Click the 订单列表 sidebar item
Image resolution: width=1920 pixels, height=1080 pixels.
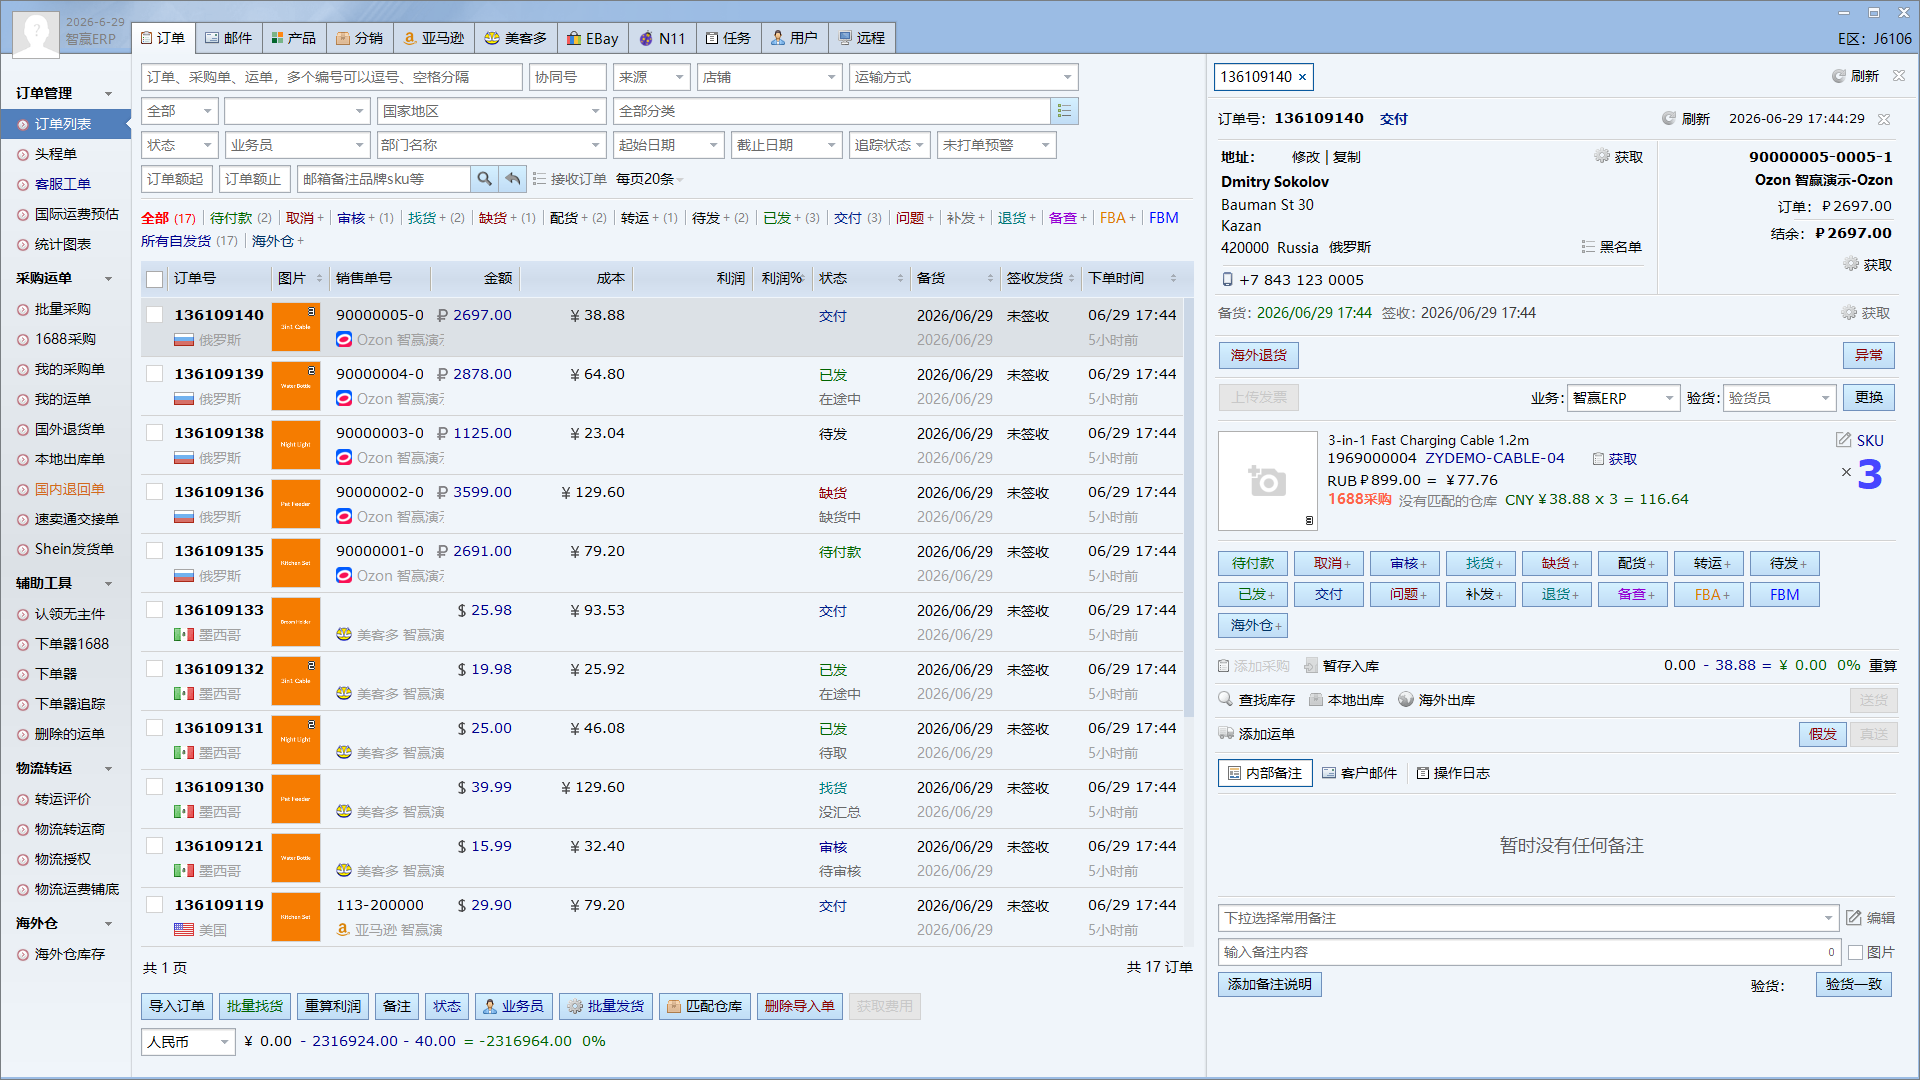65,124
